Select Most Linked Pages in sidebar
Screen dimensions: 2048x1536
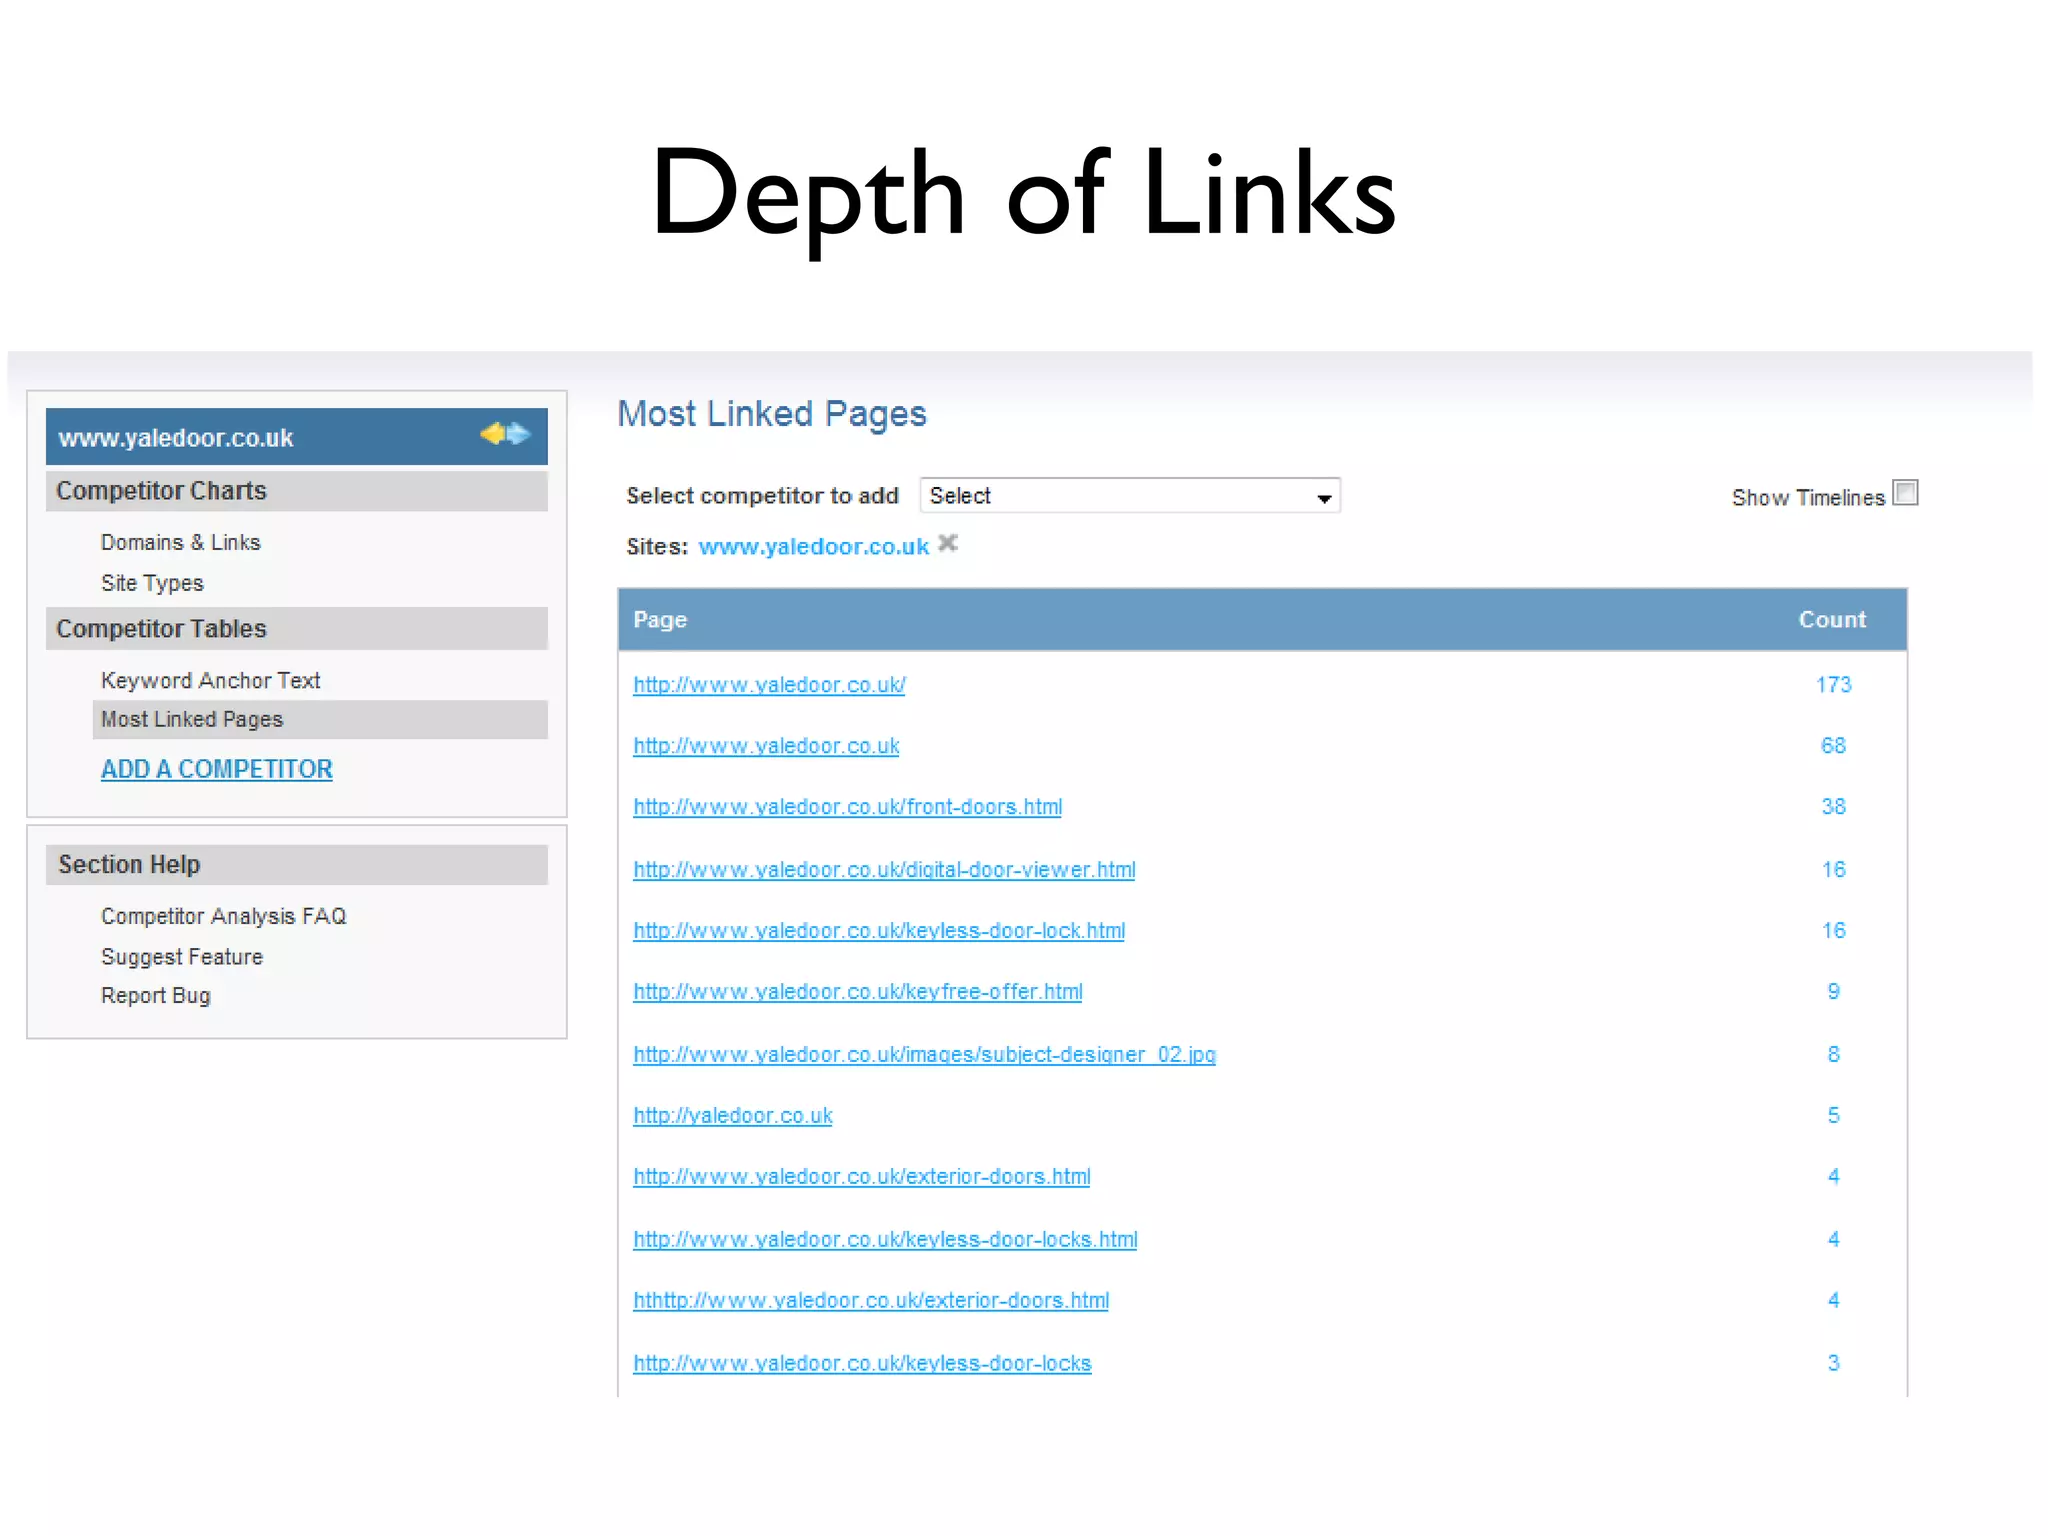(x=320, y=719)
